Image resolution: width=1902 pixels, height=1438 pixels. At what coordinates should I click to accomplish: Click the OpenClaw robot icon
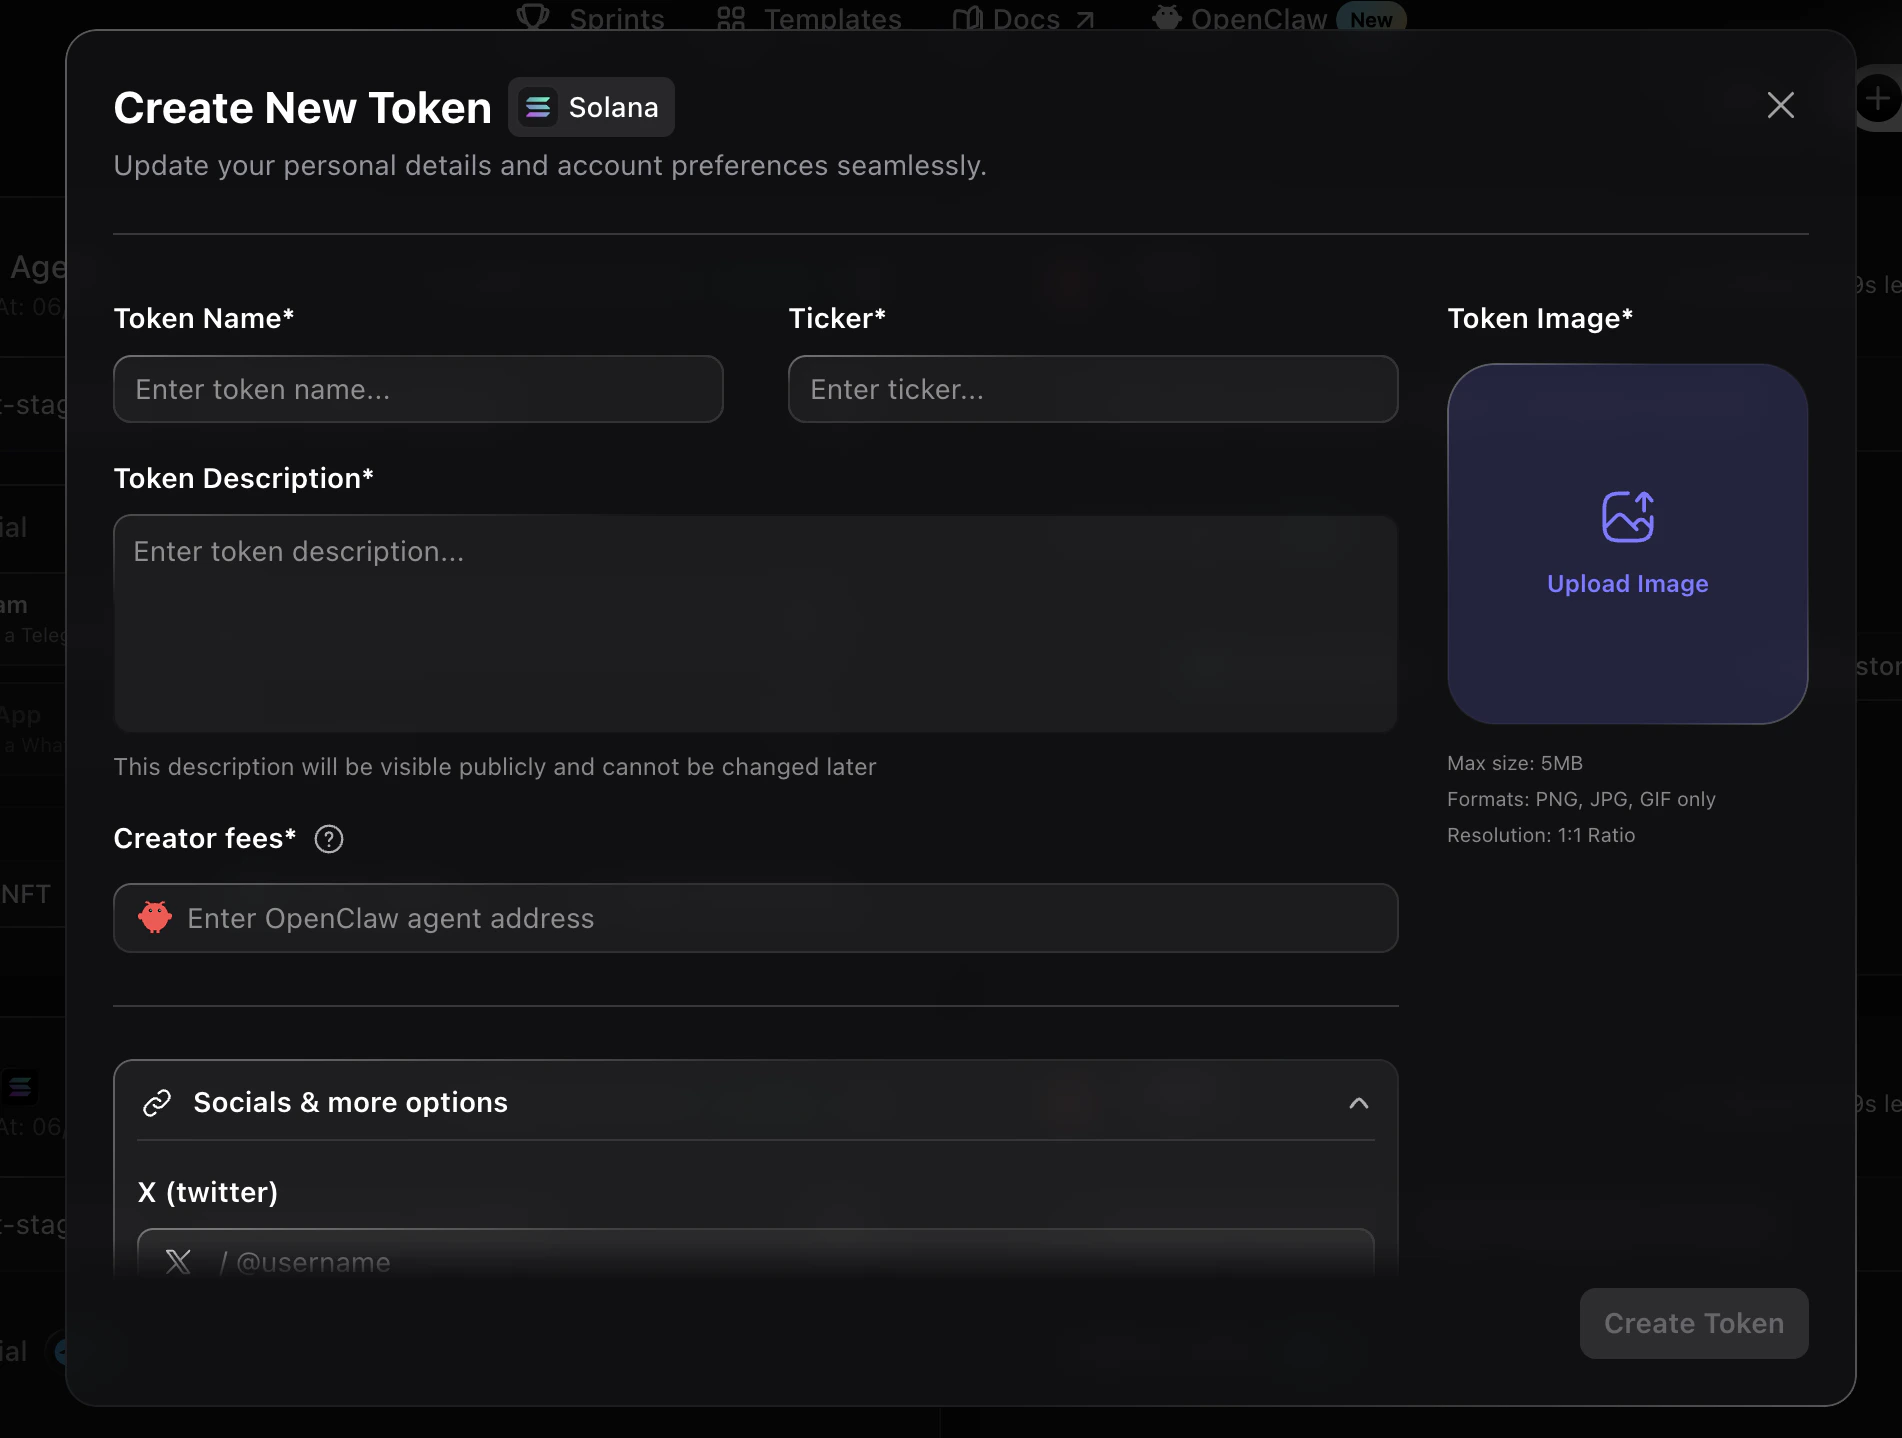(1166, 17)
